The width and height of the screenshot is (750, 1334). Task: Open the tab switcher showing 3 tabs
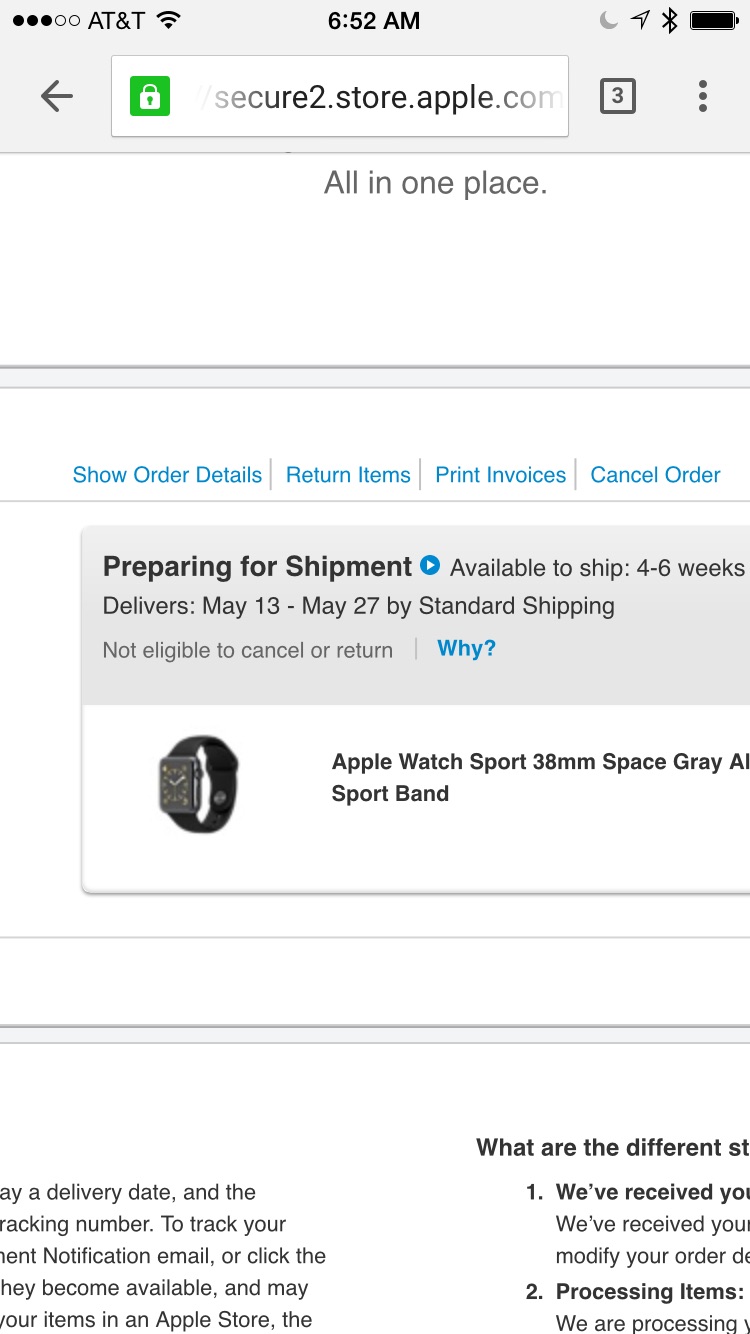tap(617, 96)
